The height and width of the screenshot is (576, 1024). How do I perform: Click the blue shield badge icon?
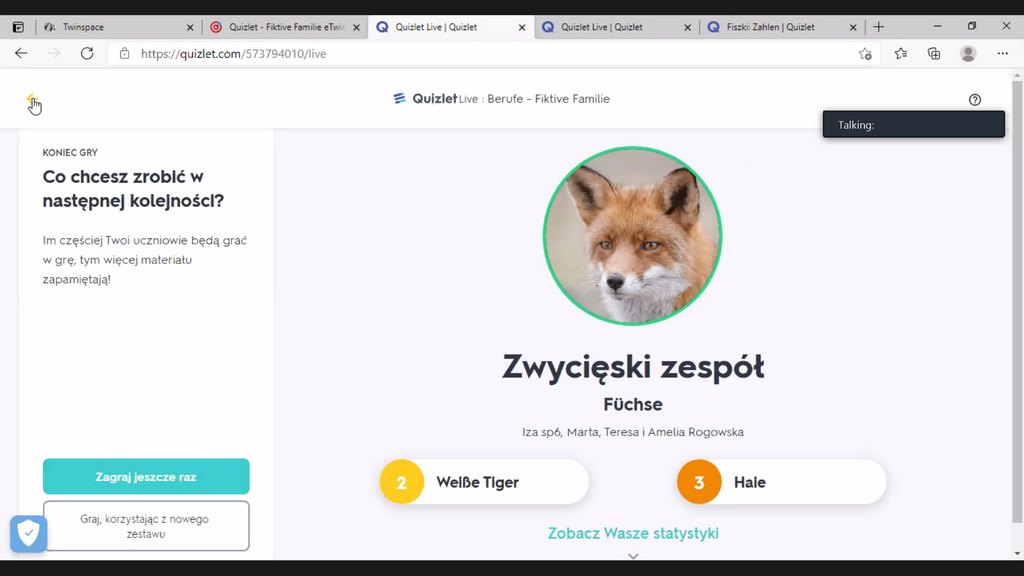(x=28, y=534)
